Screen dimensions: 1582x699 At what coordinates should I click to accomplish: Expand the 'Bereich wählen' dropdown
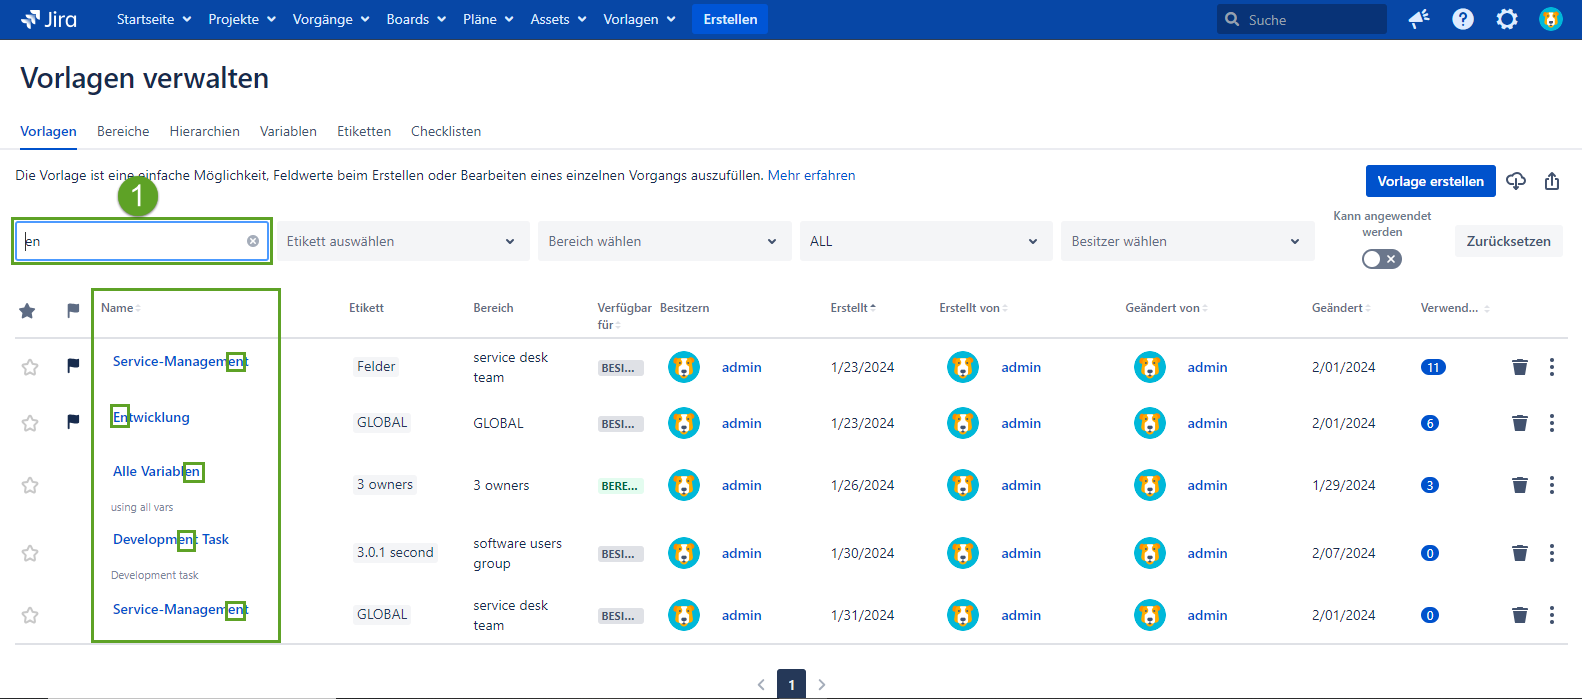coord(663,241)
